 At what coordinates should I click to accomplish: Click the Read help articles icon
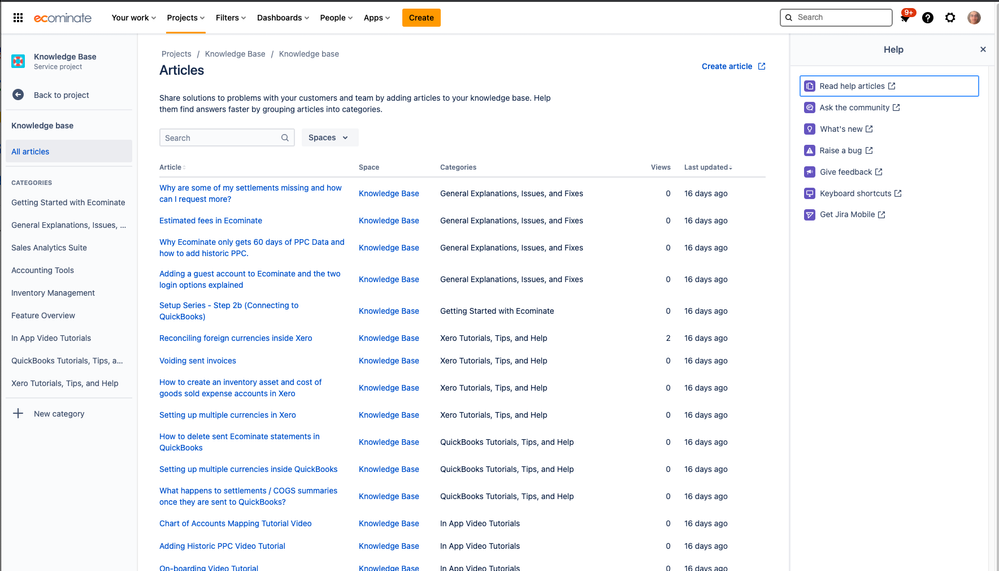(809, 86)
